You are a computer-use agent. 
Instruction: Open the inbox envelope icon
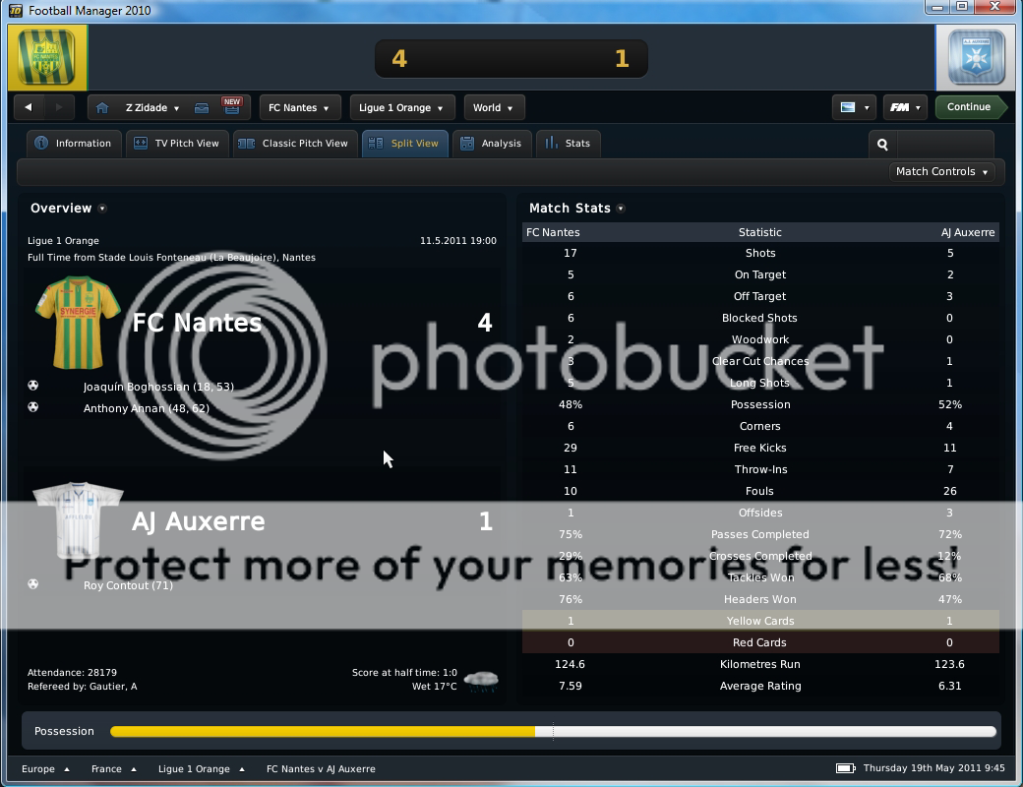click(201, 108)
